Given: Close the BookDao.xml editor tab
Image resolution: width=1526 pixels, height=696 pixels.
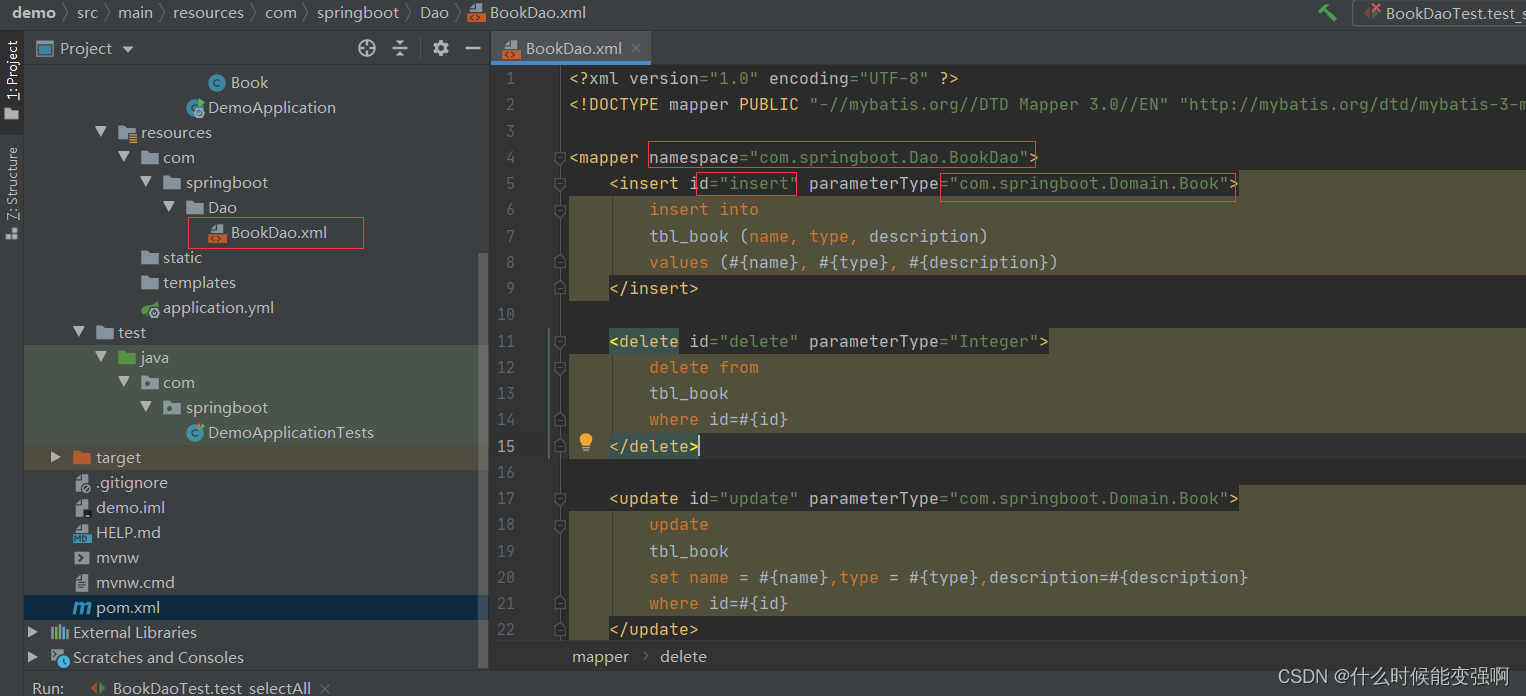Looking at the screenshot, I should pyautogui.click(x=636, y=48).
